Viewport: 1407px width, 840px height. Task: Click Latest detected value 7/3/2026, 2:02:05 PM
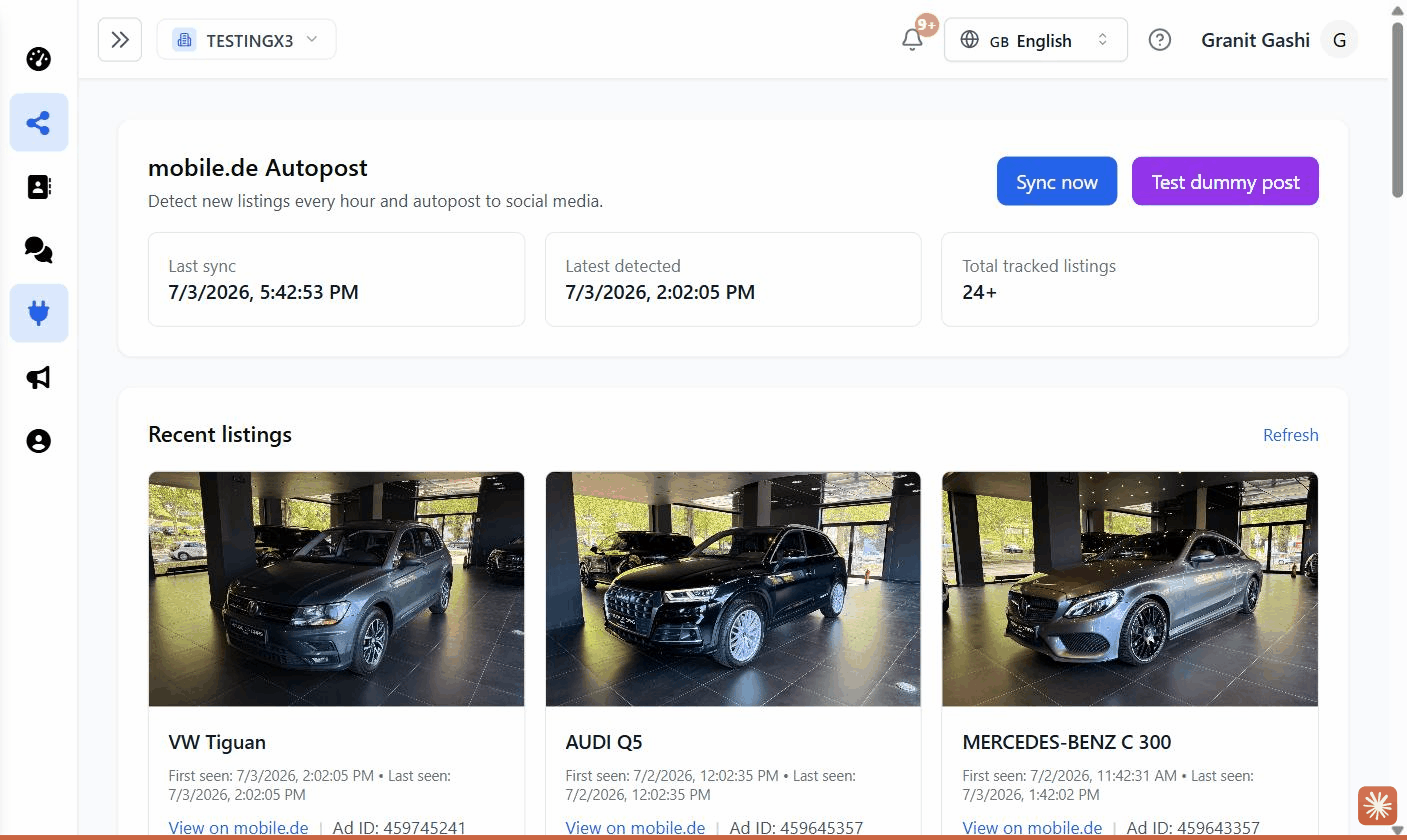tap(660, 292)
